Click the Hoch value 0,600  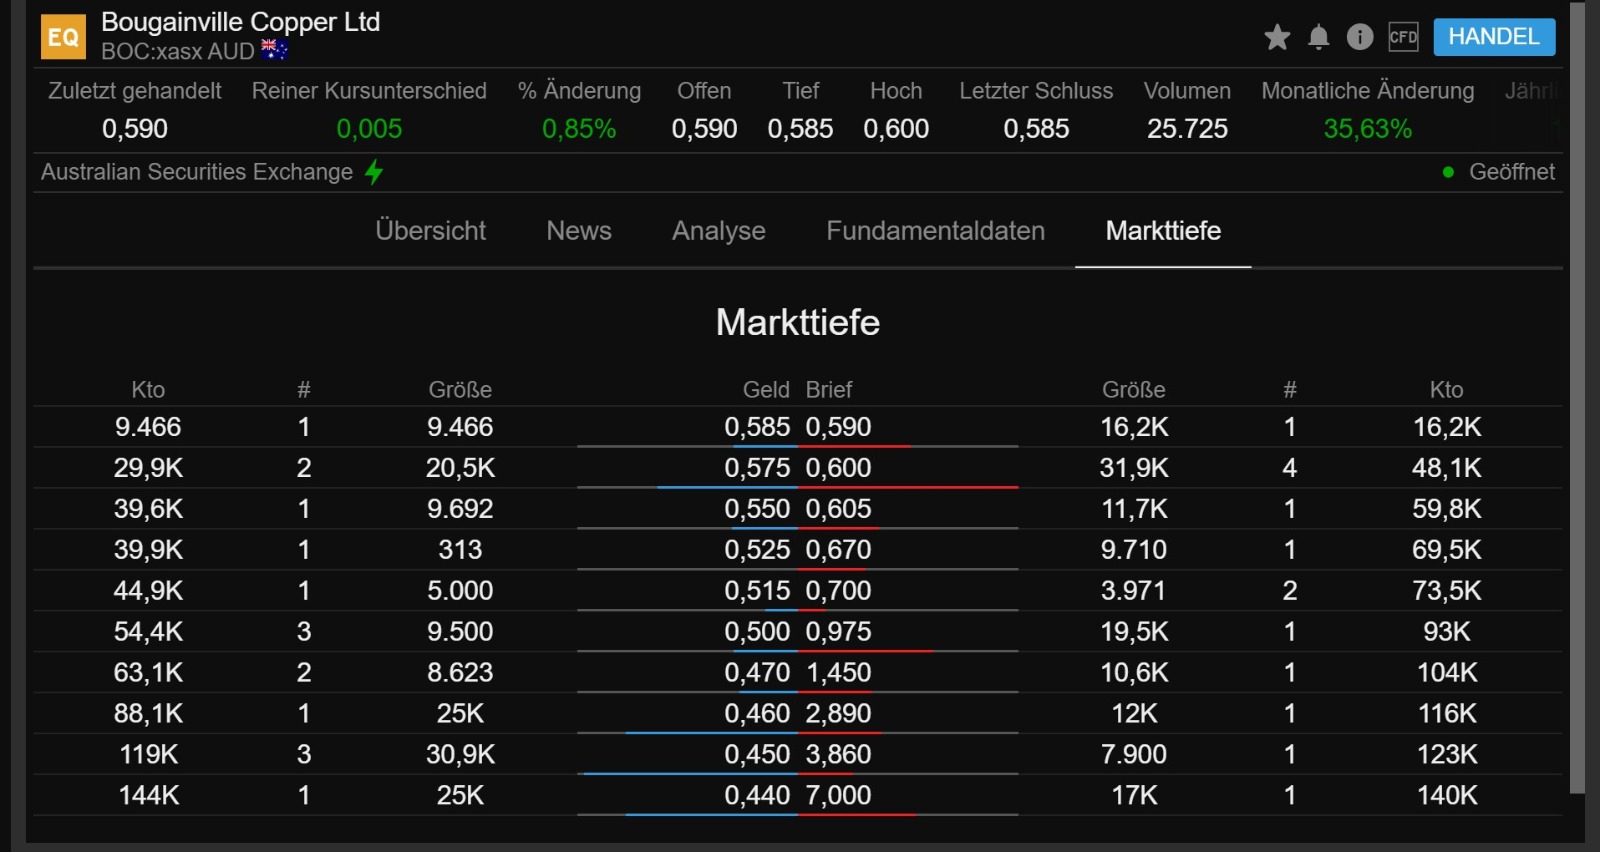tap(896, 129)
